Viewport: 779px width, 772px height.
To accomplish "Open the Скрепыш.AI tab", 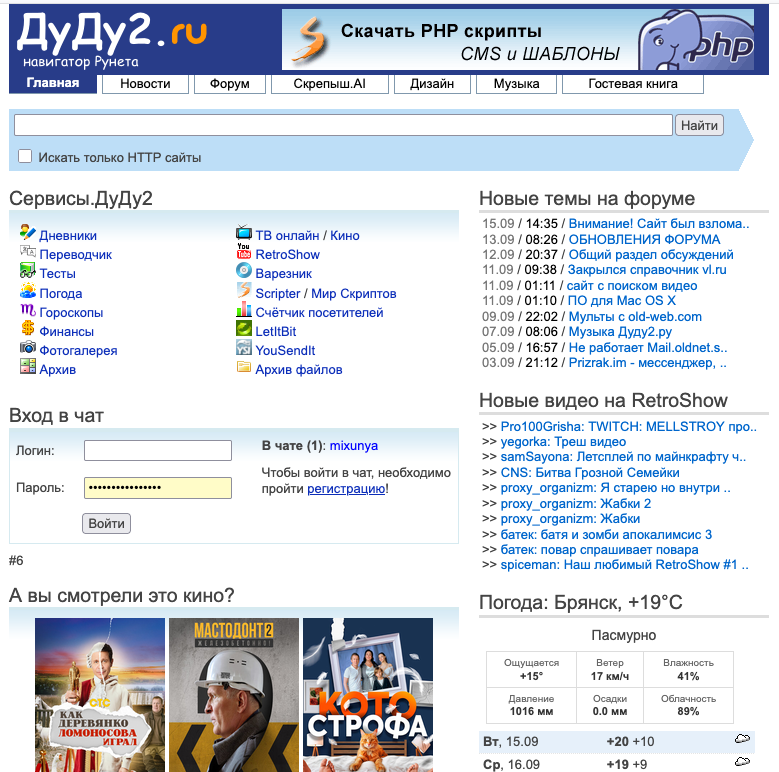I will (x=329, y=83).
